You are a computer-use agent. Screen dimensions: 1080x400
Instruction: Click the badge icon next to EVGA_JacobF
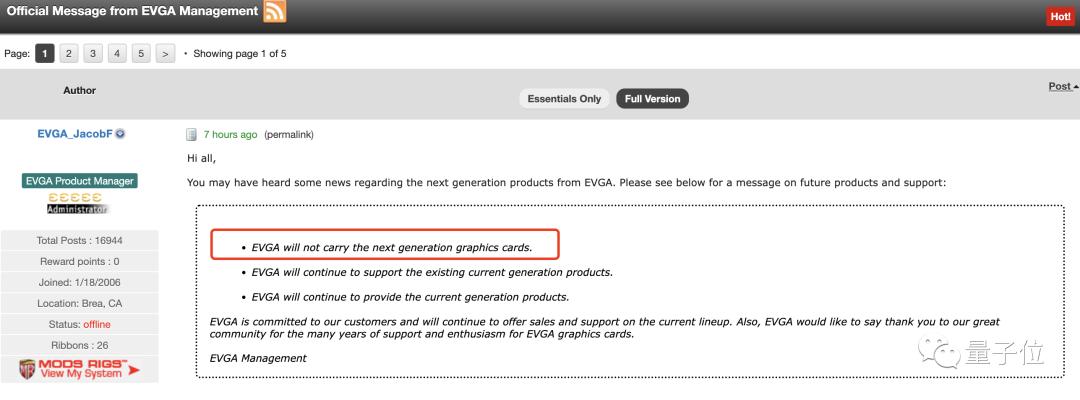(121, 134)
